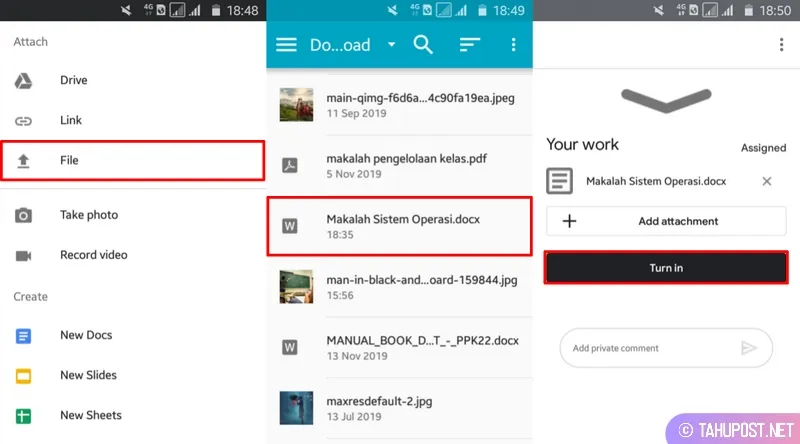Open the overflow menu in Downloads toolbar
Image resolution: width=800 pixels, height=444 pixels.
pos(513,45)
